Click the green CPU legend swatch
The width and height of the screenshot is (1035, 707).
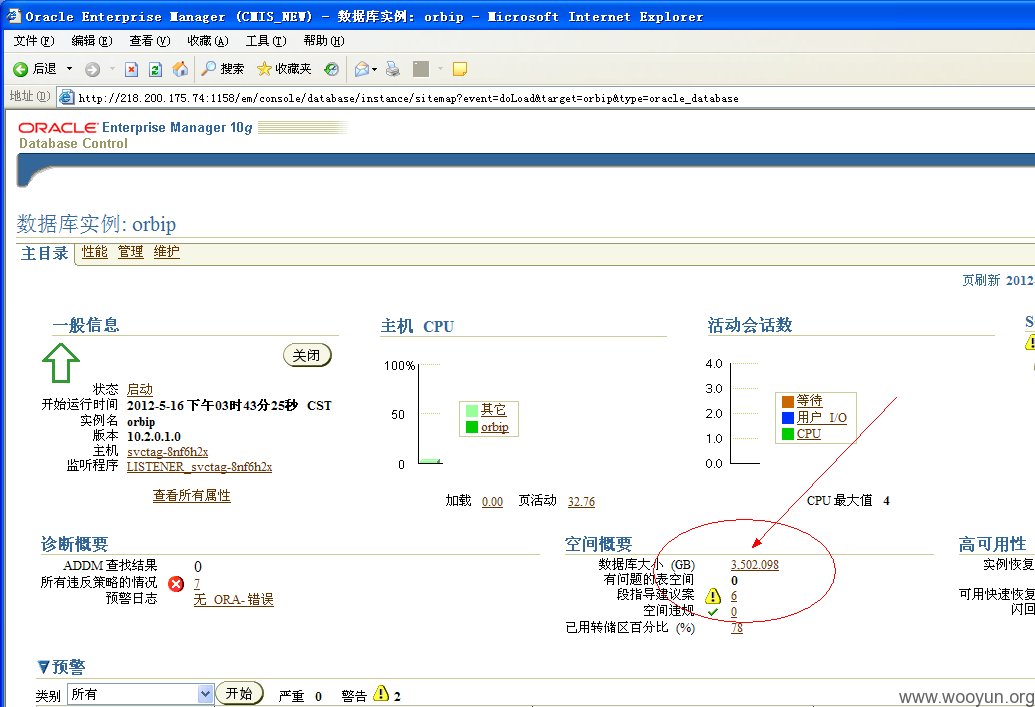click(787, 434)
